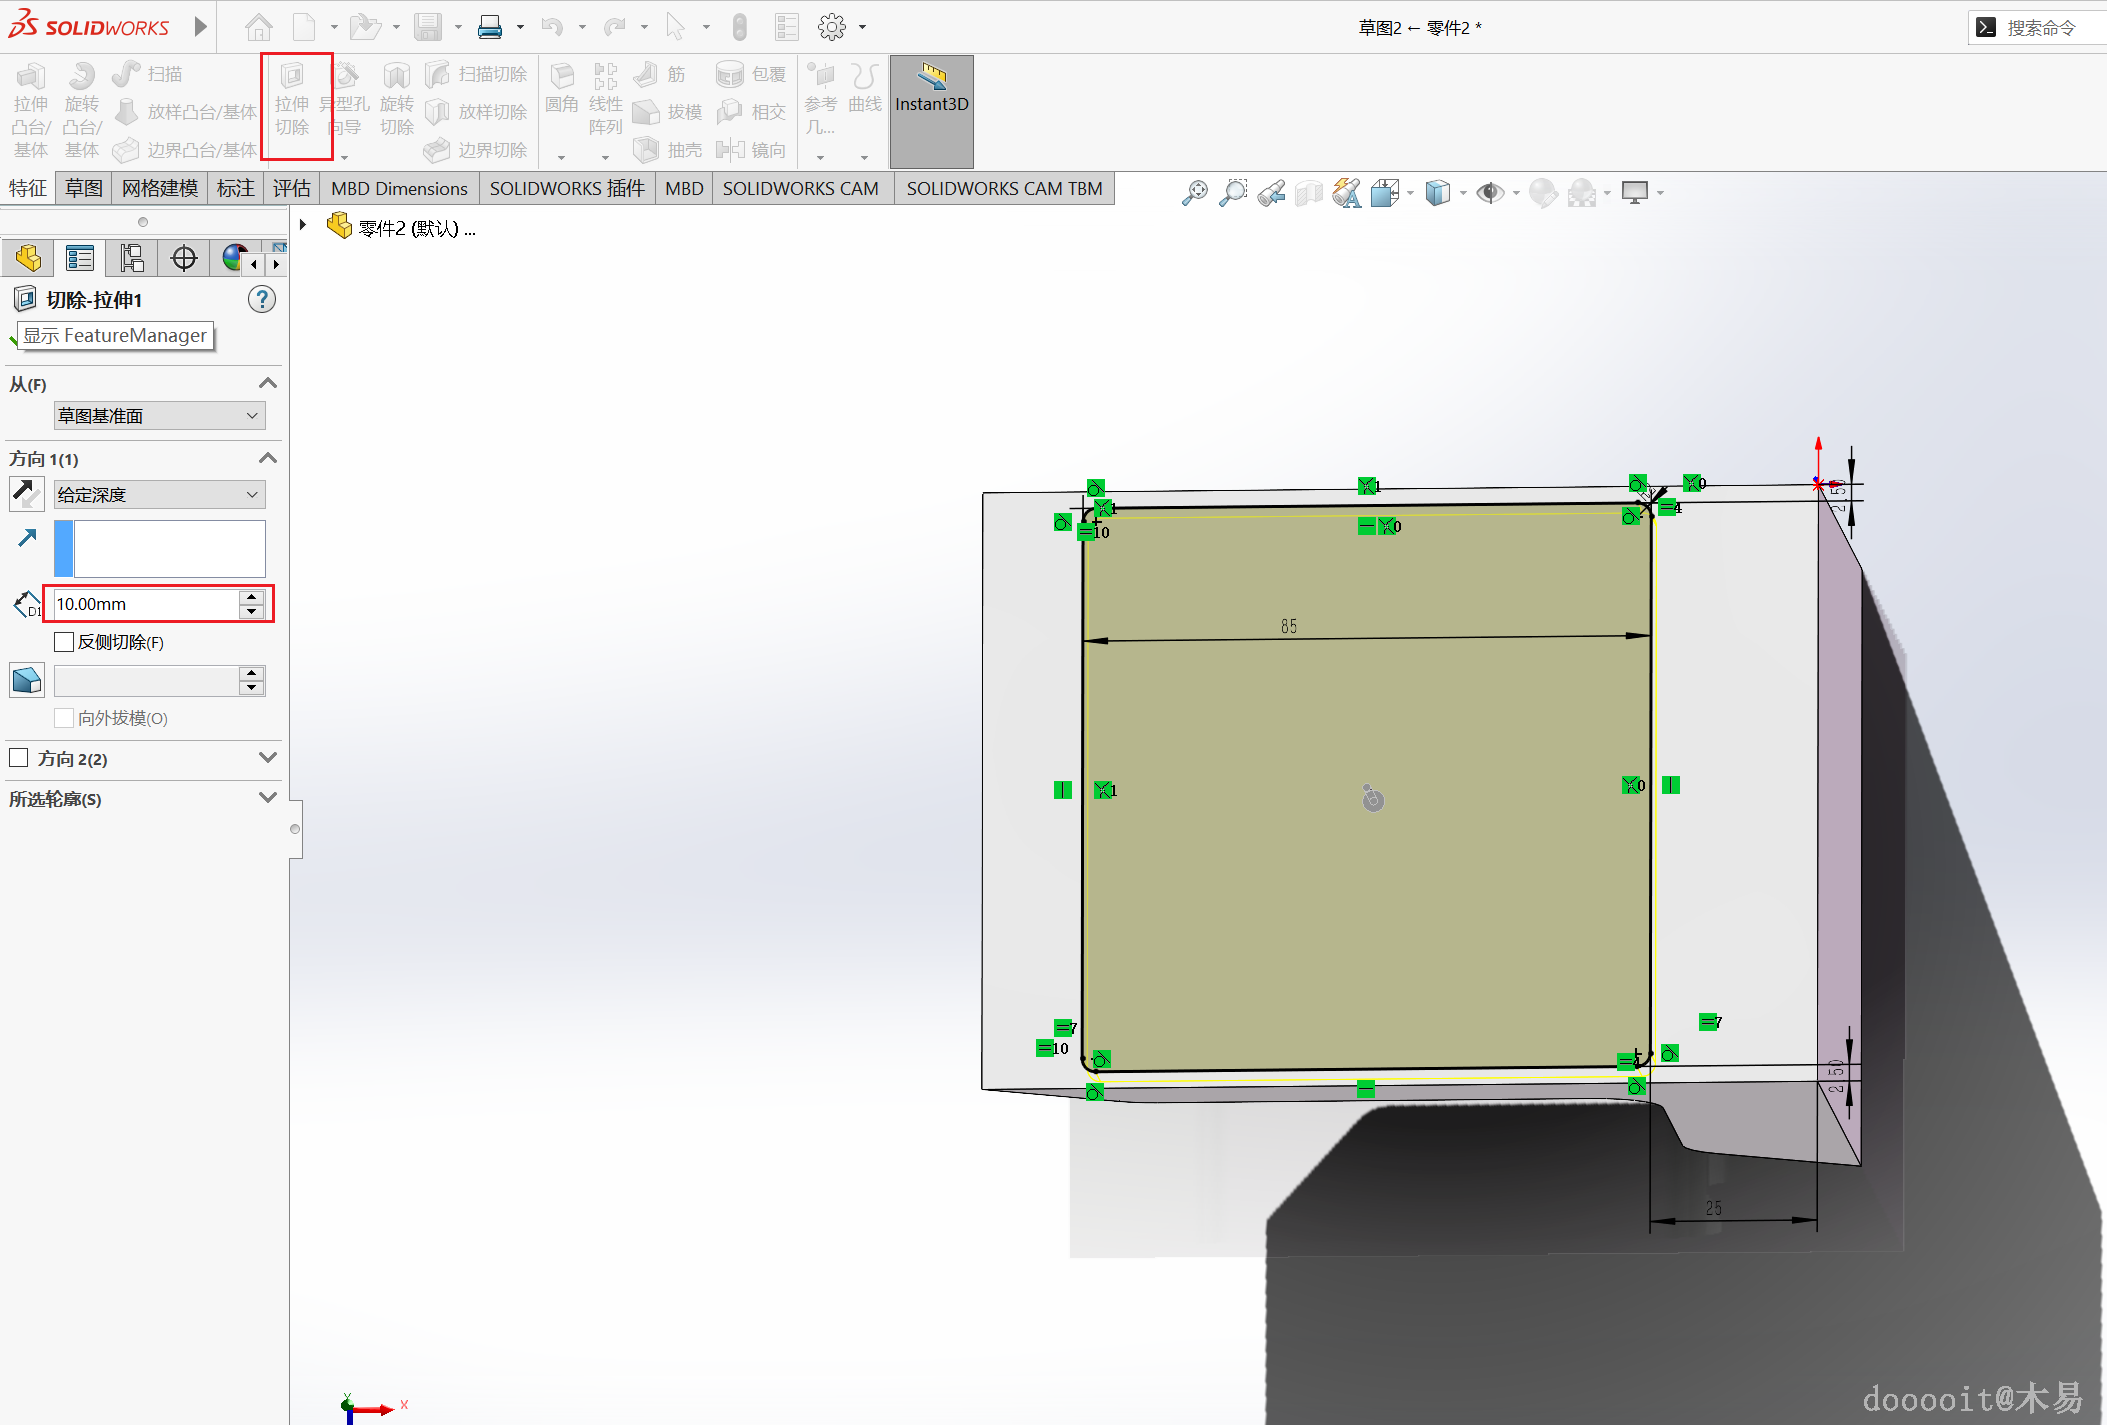The width and height of the screenshot is (2107, 1425).
Task: Enable the 反侧切除 checkbox
Action: click(x=65, y=642)
